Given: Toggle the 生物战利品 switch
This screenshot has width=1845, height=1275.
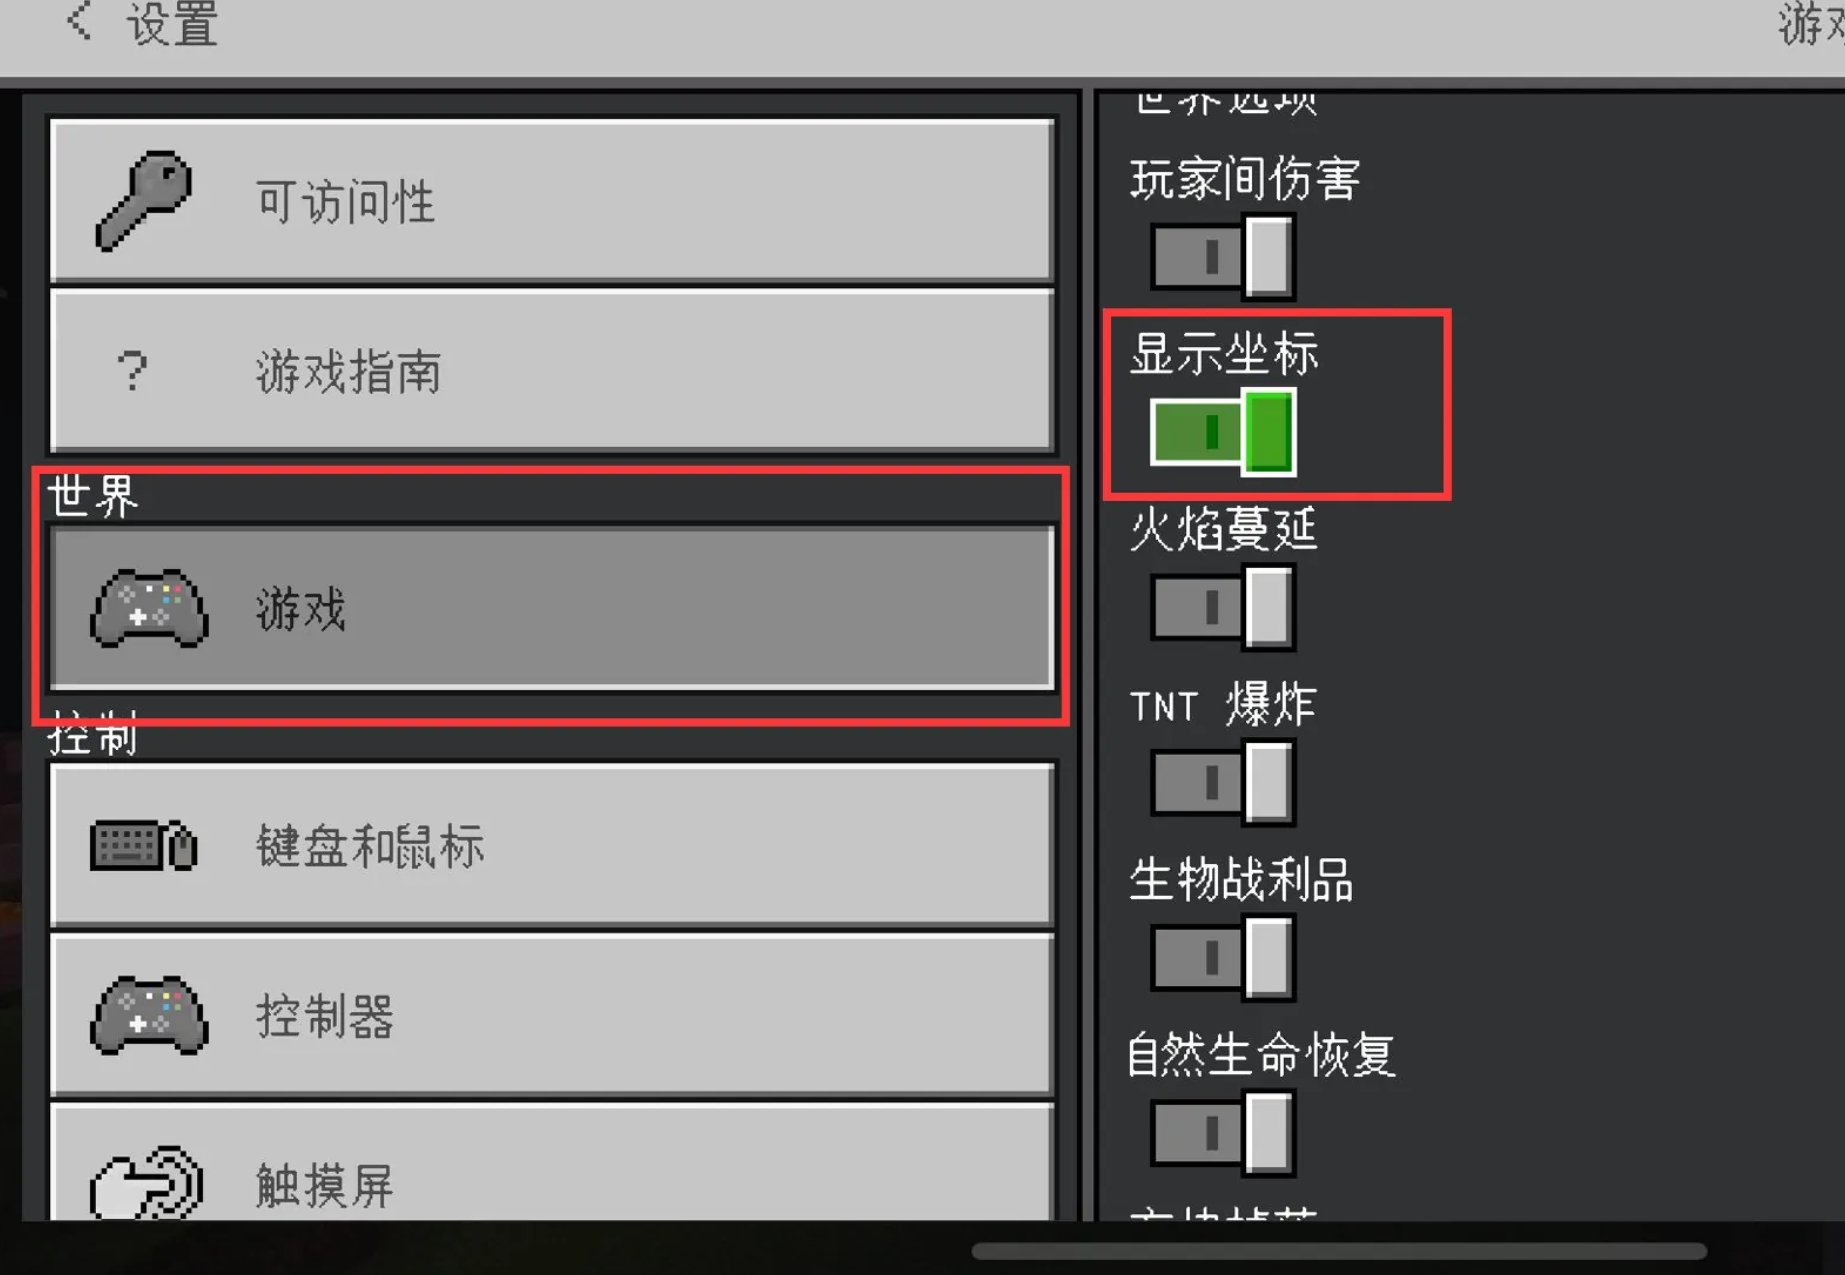Looking at the screenshot, I should [x=1223, y=958].
